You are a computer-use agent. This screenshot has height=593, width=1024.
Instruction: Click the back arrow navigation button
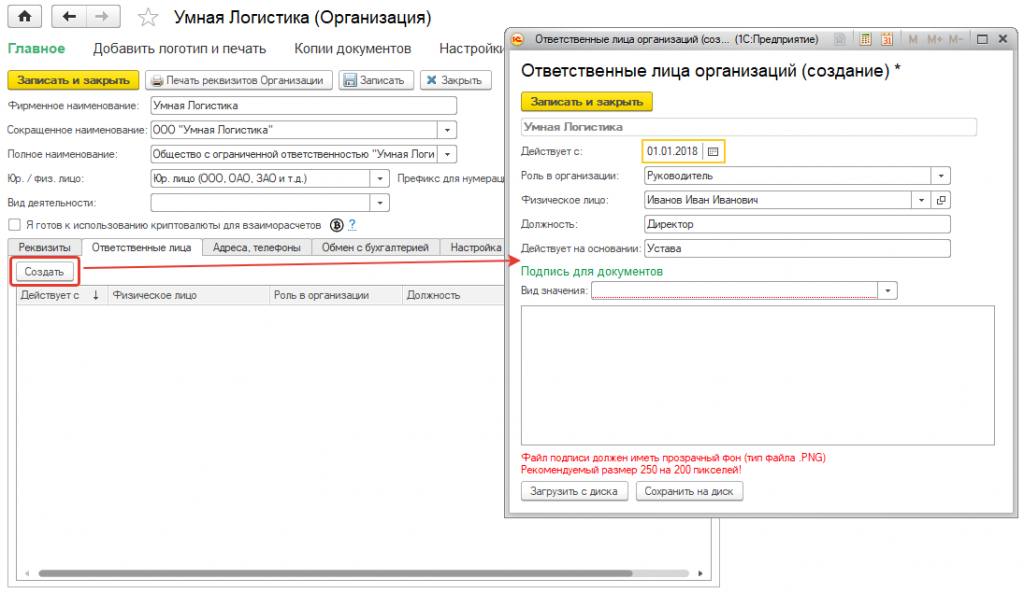[69, 16]
